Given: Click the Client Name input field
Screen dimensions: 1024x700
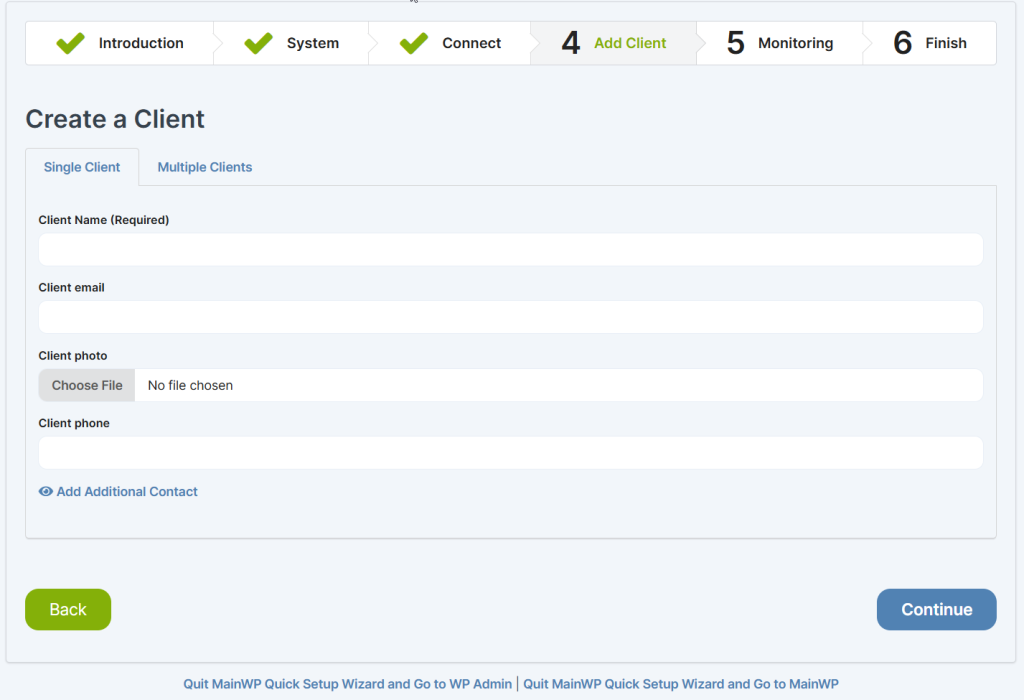Looking at the screenshot, I should 511,249.
